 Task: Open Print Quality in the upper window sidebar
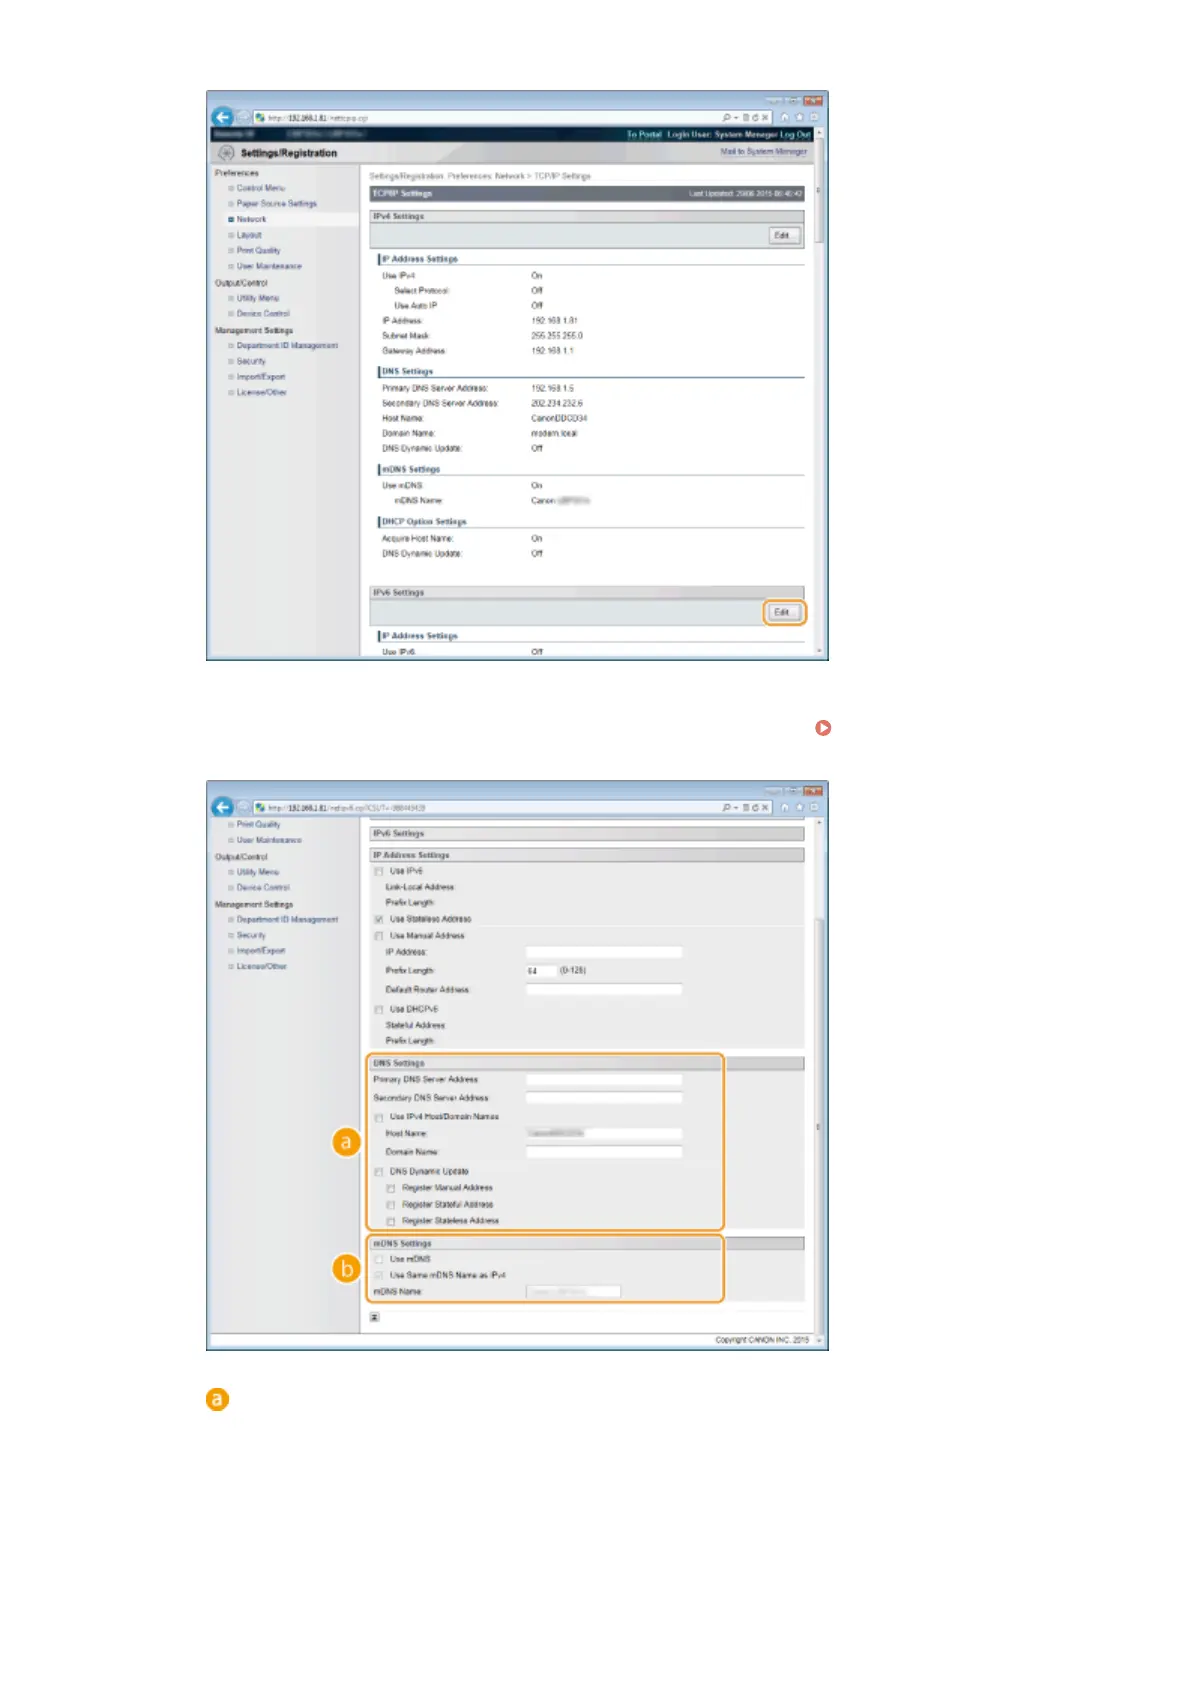pos(258,251)
